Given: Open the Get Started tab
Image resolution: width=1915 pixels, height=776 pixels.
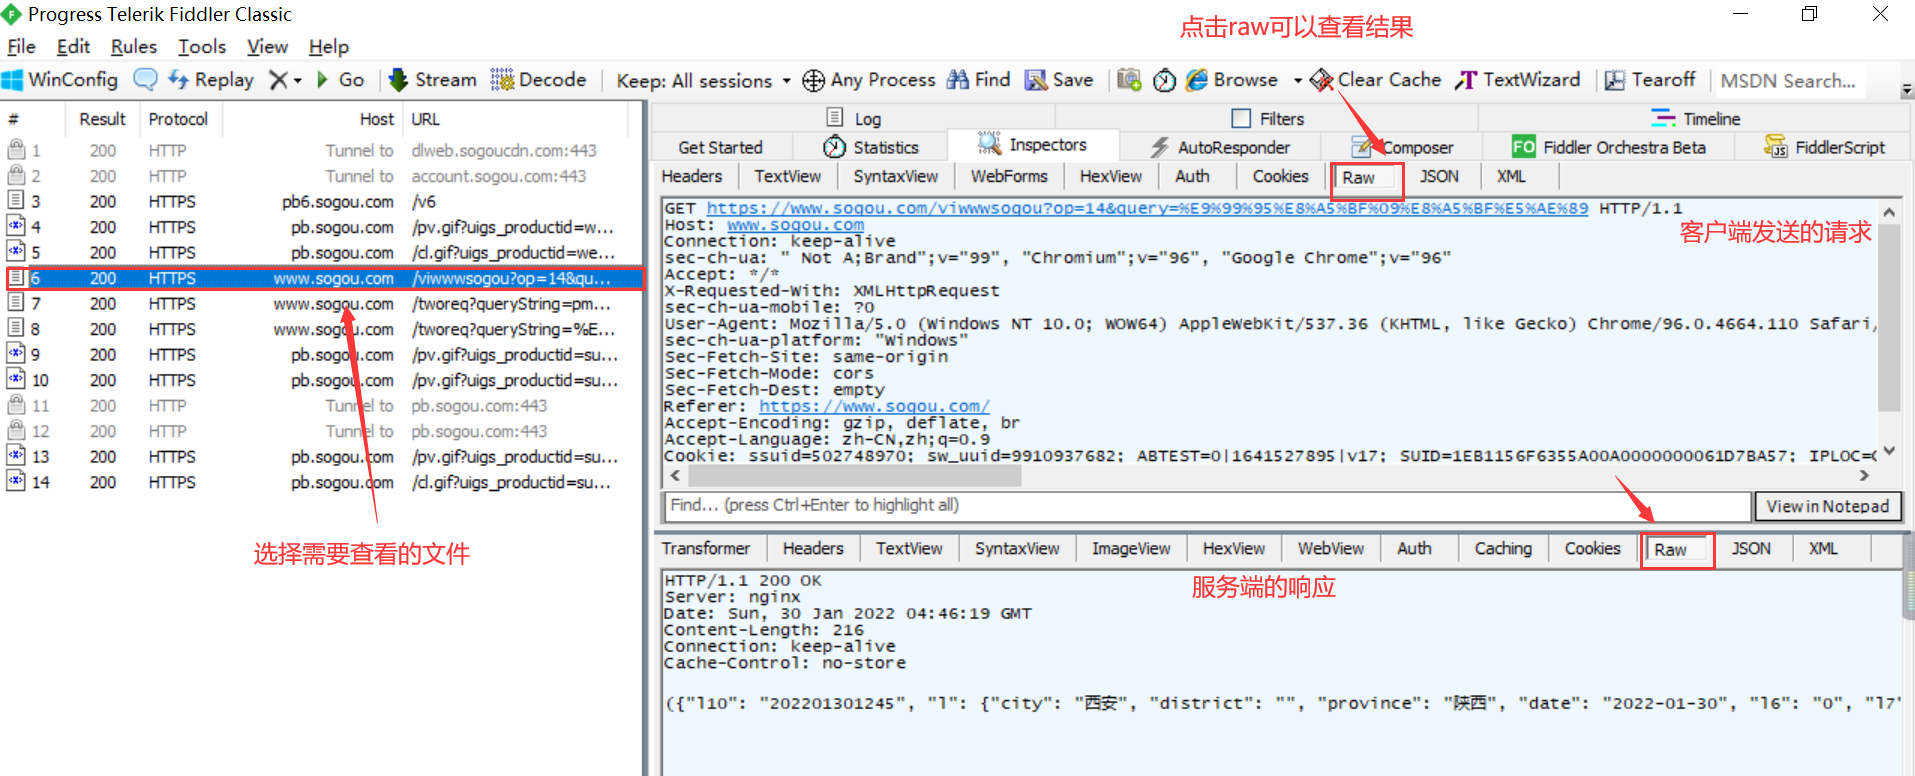Looking at the screenshot, I should click(720, 147).
